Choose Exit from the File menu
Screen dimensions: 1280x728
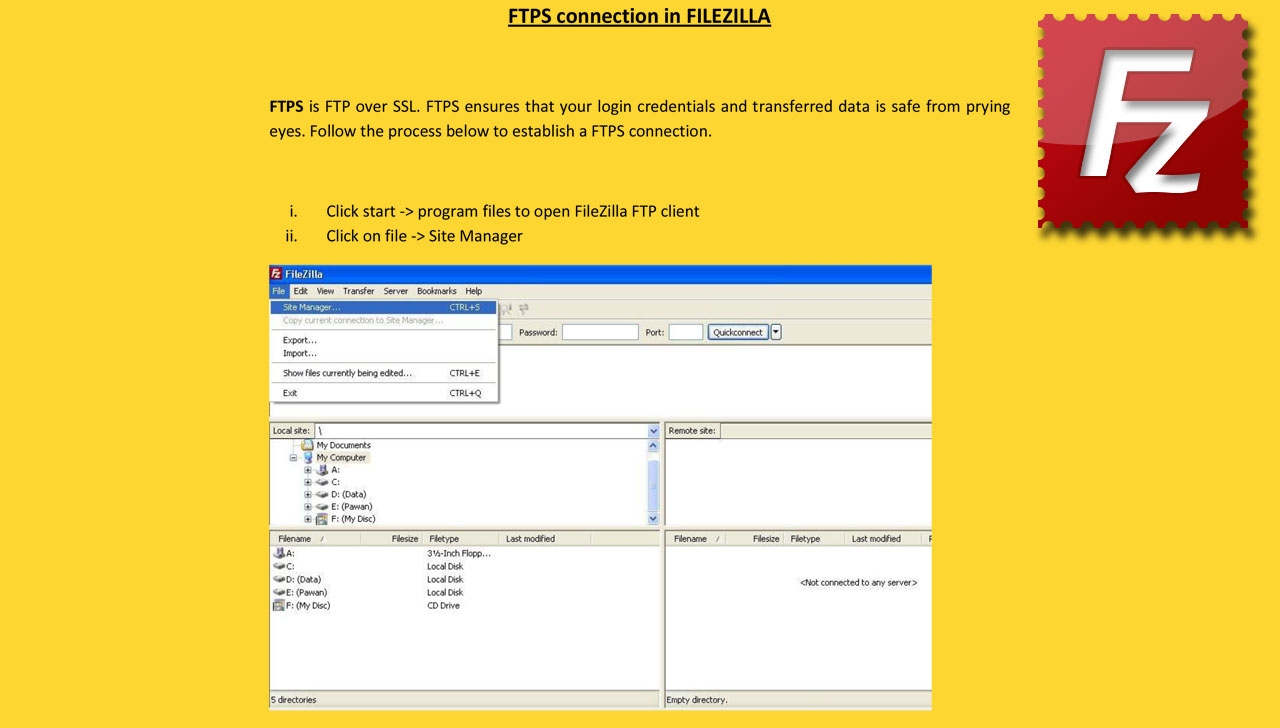click(383, 393)
